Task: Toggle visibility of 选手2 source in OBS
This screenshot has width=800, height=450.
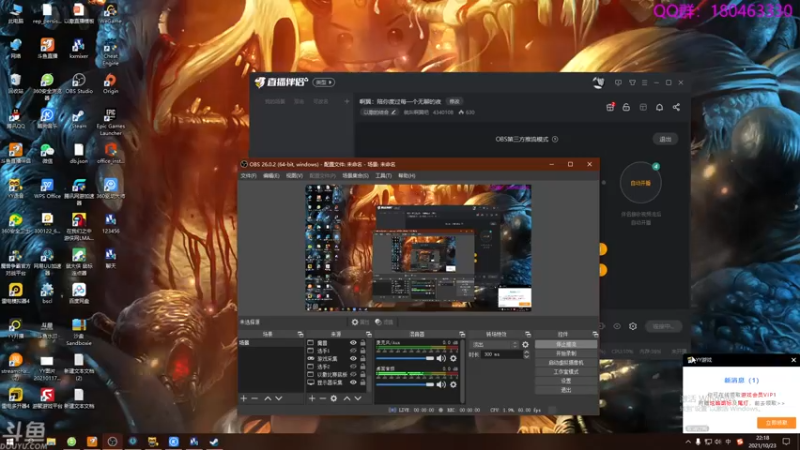Action: click(x=353, y=366)
